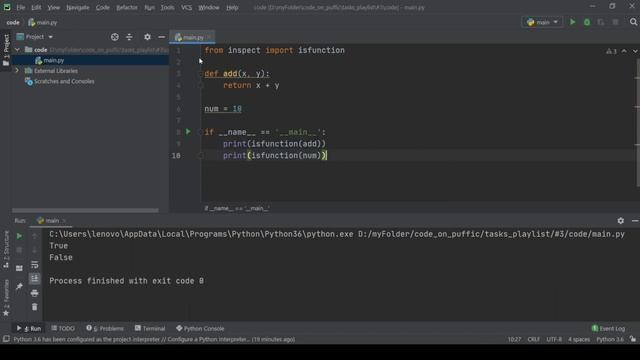Click the code breadcrumb in navigation bar
Viewport: 640px width, 360px height.
[x=13, y=22]
